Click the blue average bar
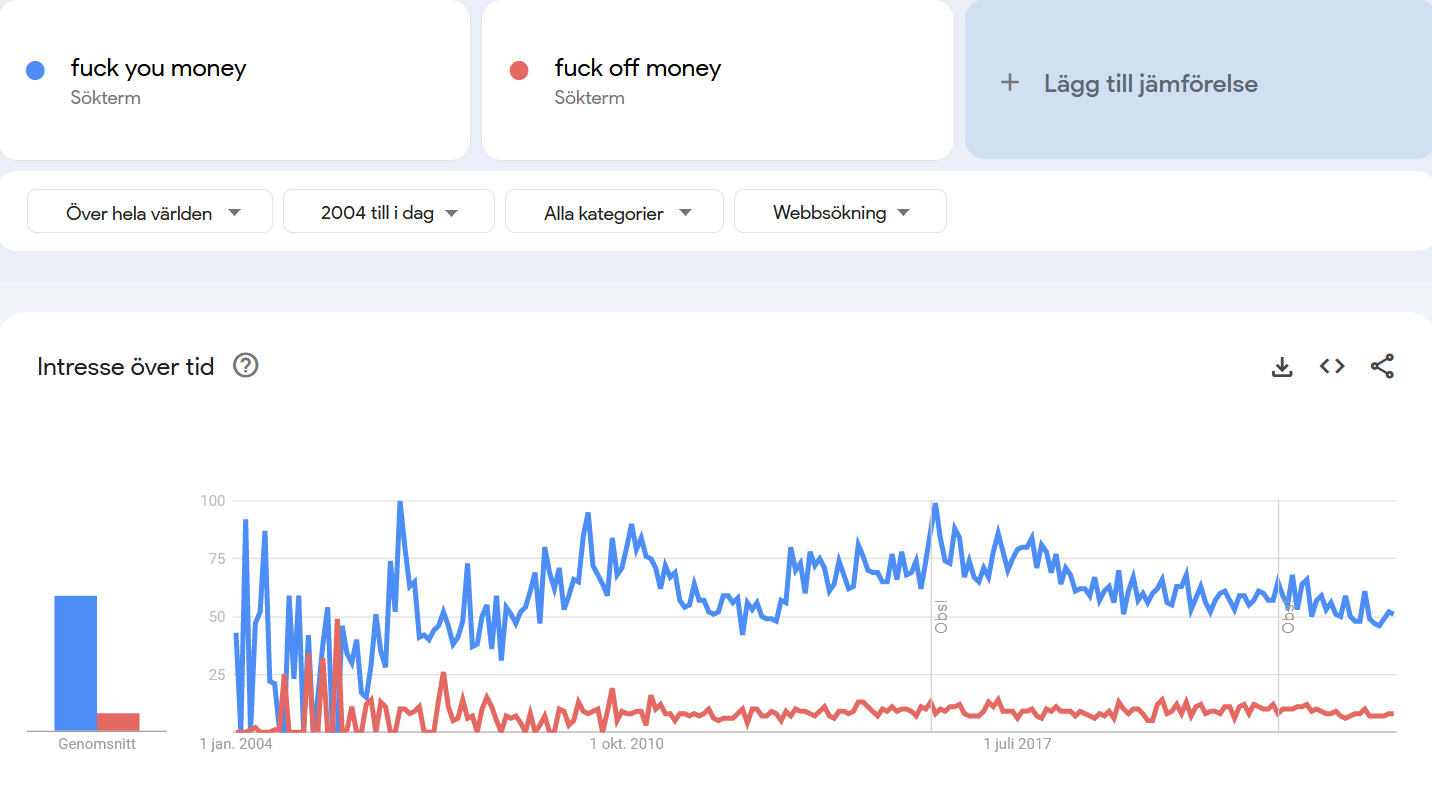This screenshot has width=1432, height=791. tap(76, 662)
